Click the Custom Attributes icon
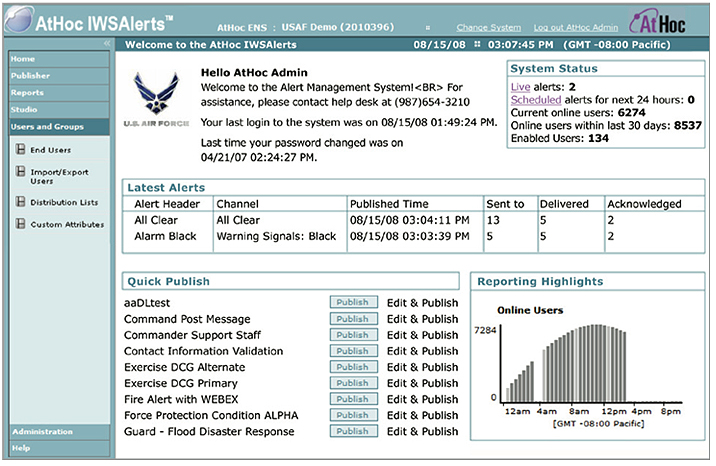Viewport: 716px width, 466px height. pos(20,224)
